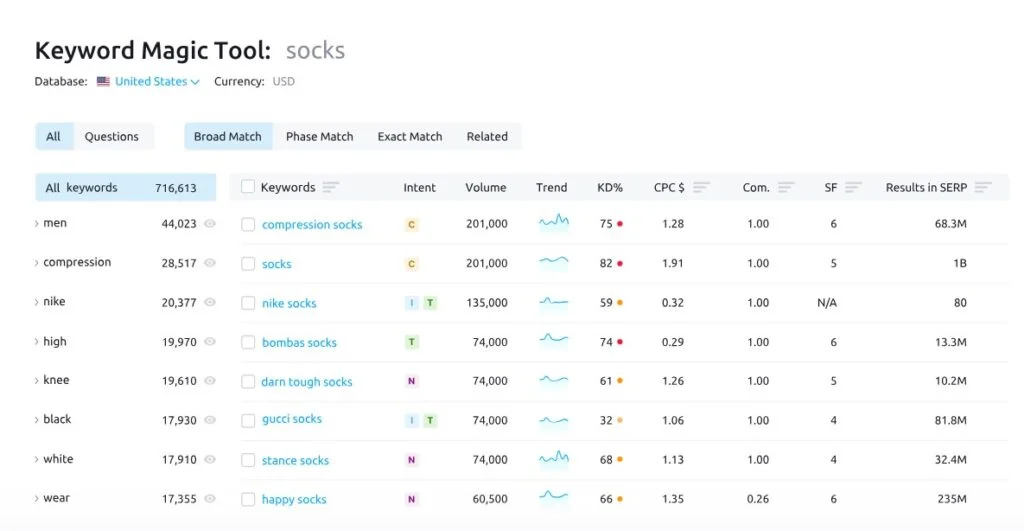Screen dimensions: 1024x531
Task: Select the bombas socks checkbox
Action: coord(248,342)
